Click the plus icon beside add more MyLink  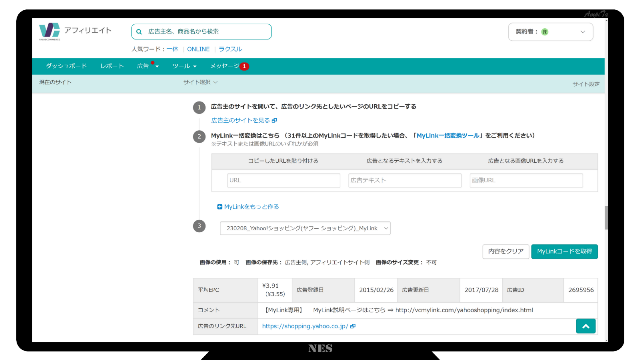pyautogui.click(x=220, y=207)
